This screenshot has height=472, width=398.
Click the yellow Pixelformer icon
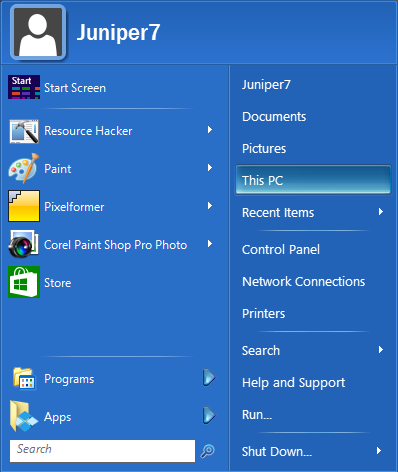tap(24, 206)
